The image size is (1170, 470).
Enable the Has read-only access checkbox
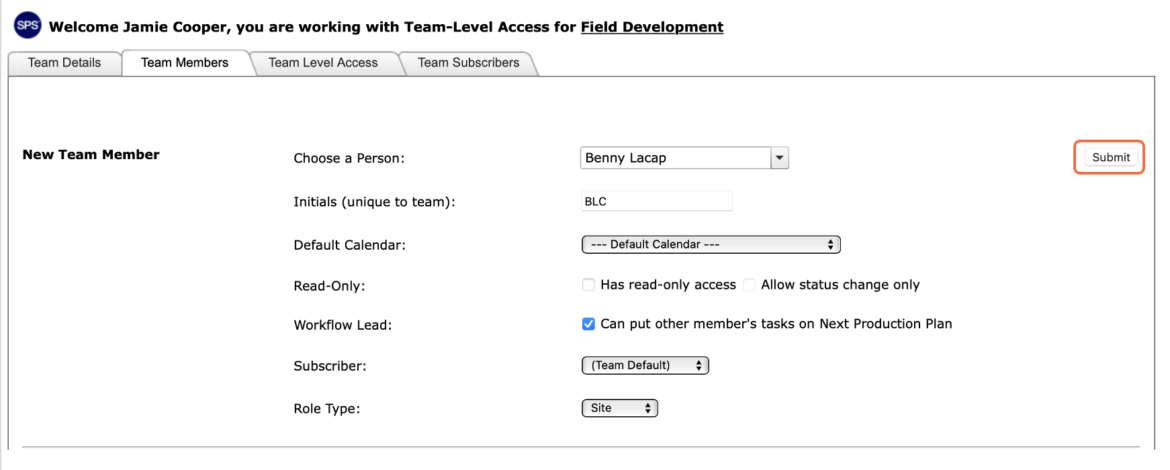[589, 285]
